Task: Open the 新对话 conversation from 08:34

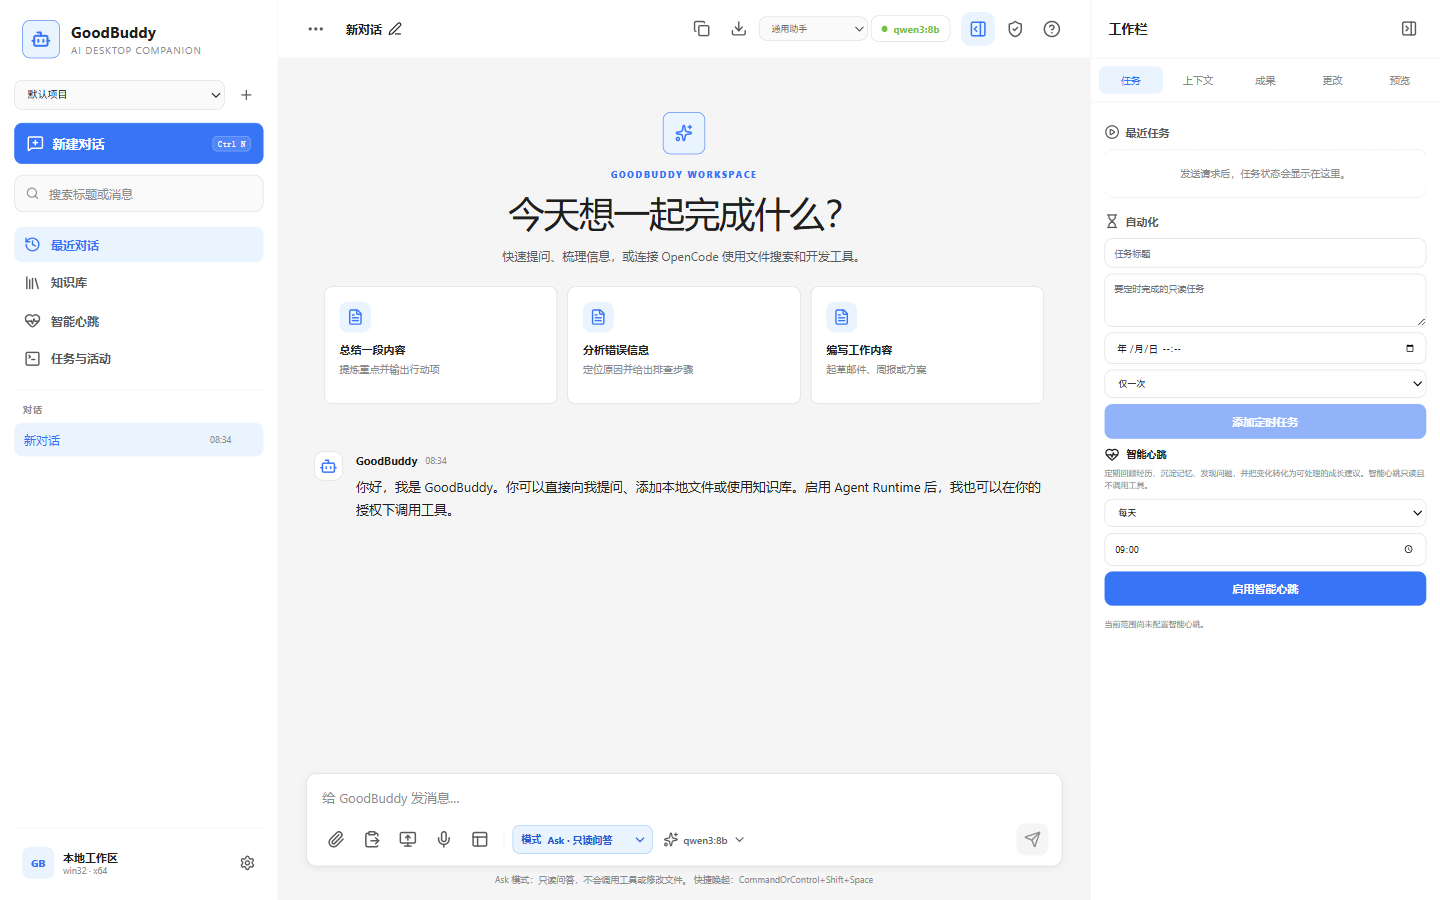Action: point(139,440)
